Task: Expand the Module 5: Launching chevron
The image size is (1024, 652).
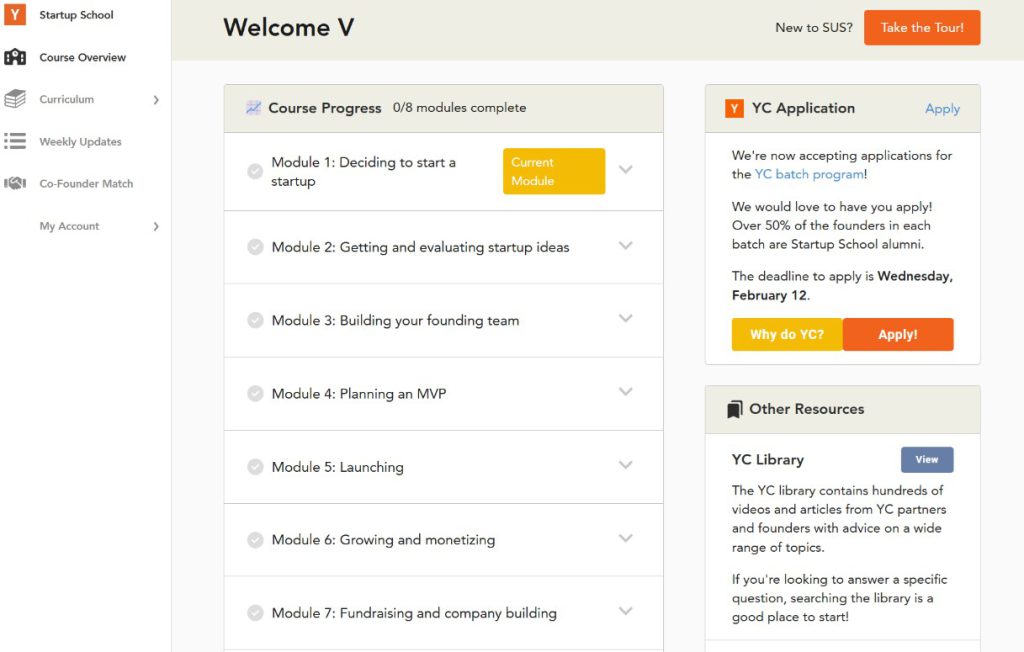Action: [x=626, y=465]
